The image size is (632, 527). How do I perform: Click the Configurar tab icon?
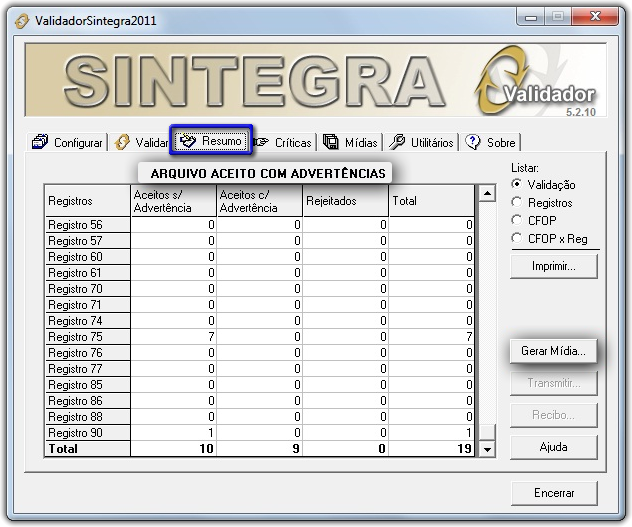pos(40,142)
